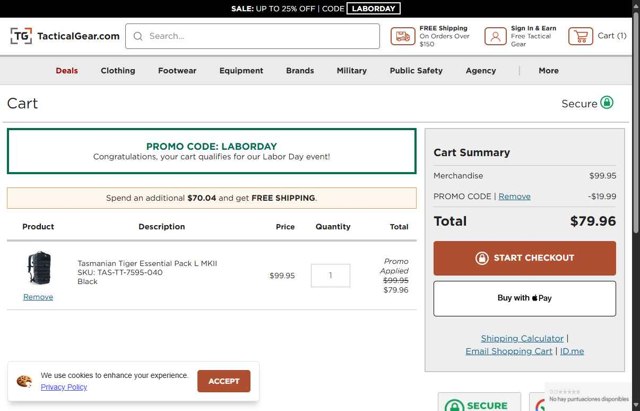Click in the Search input field

[x=253, y=36]
